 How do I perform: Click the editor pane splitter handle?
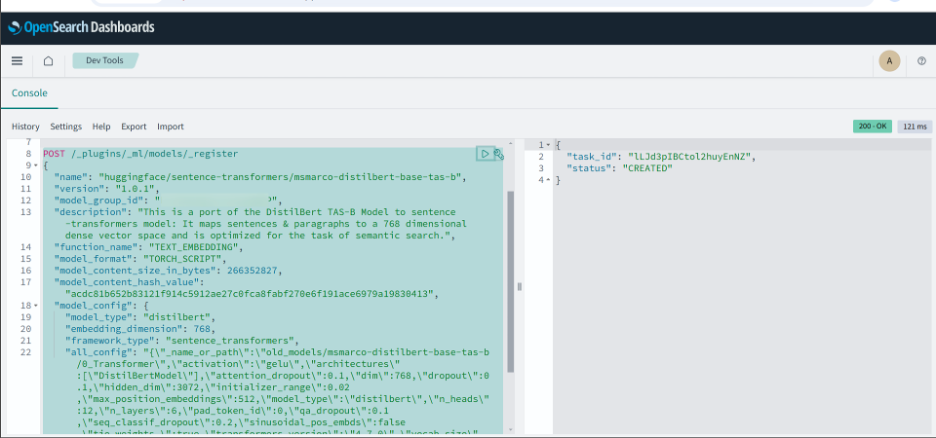point(519,287)
